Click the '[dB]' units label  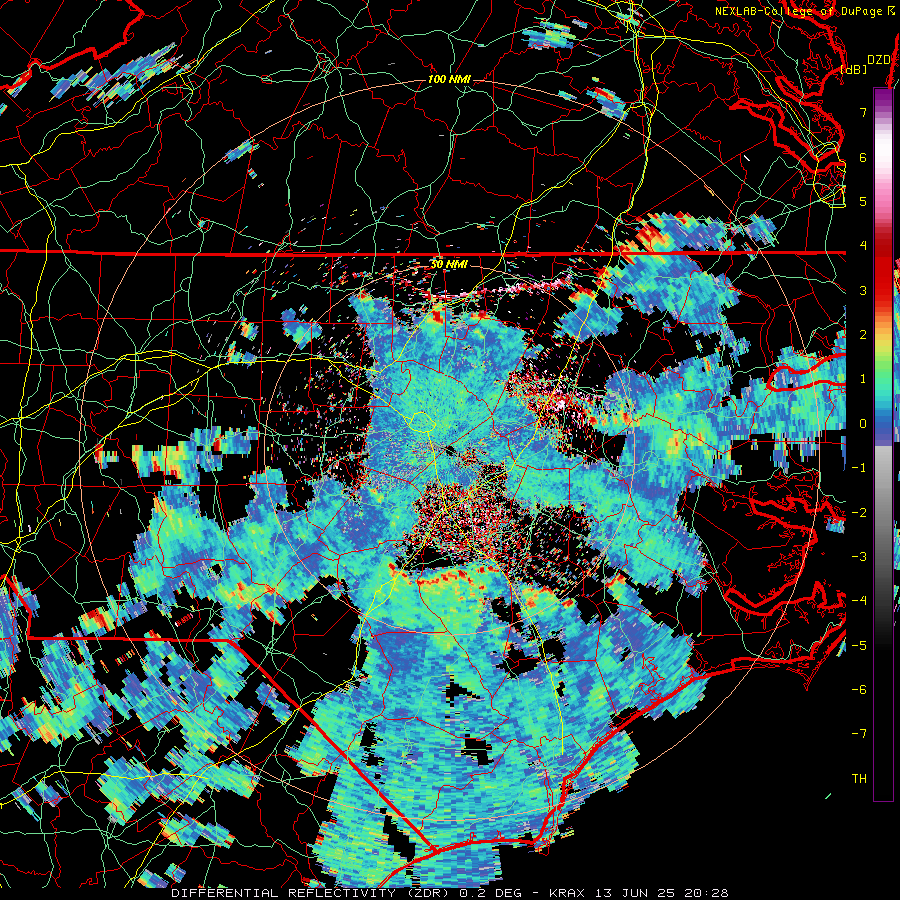(854, 69)
